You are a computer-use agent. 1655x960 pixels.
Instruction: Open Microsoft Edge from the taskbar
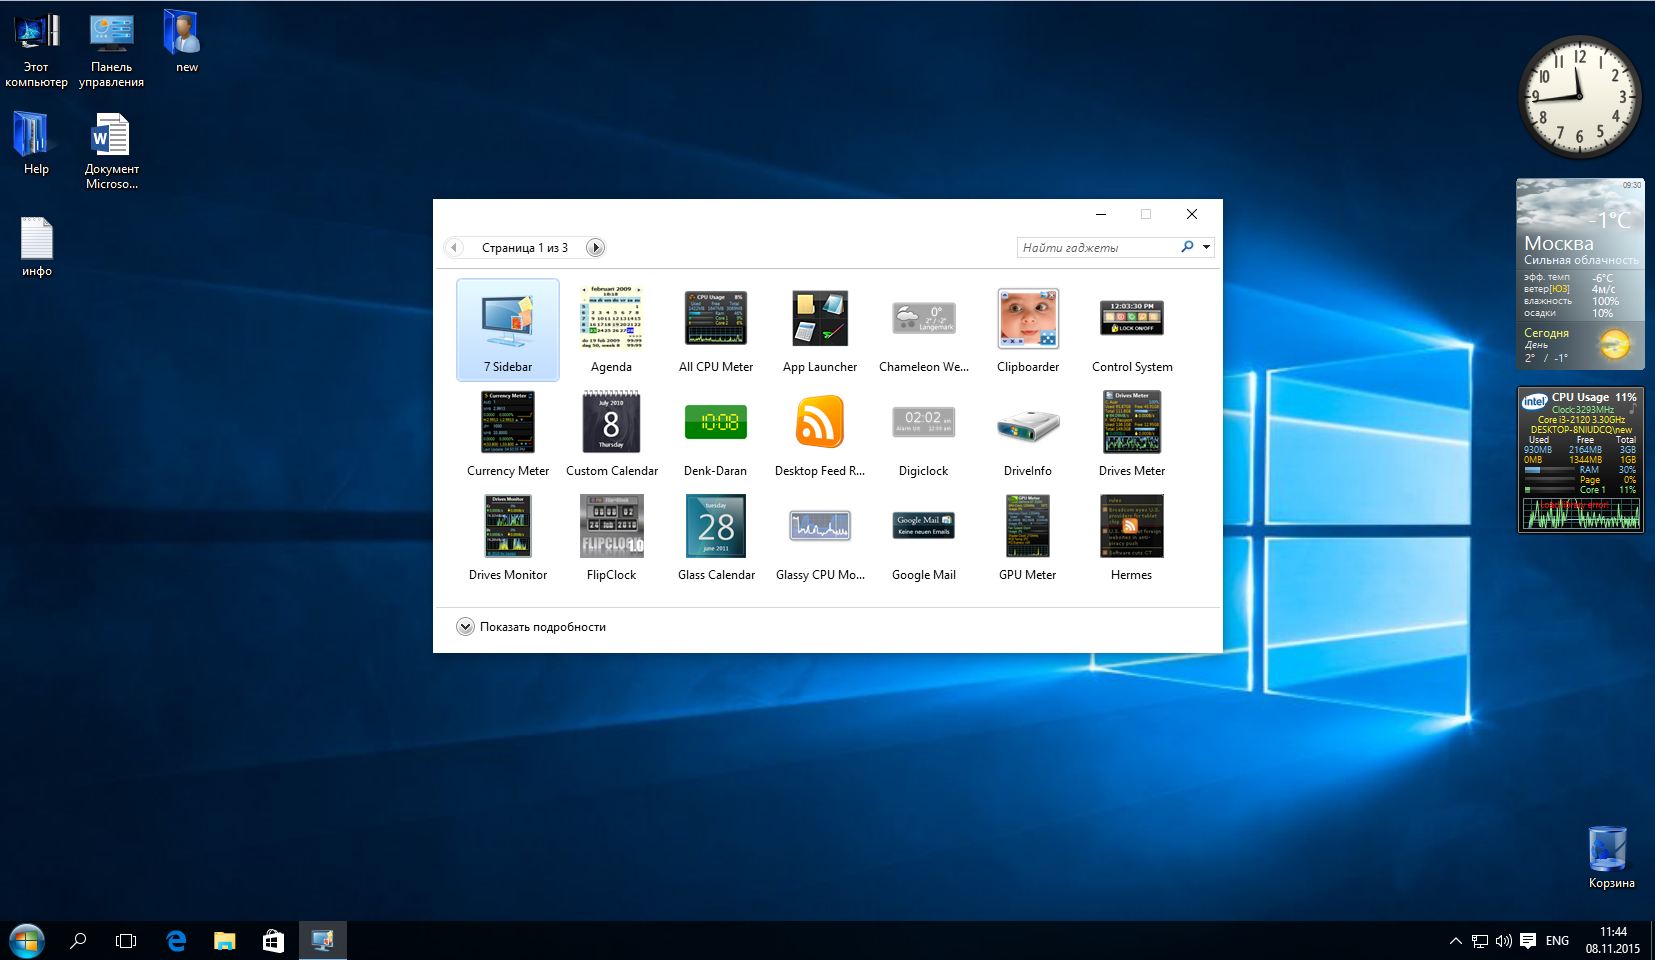click(176, 941)
